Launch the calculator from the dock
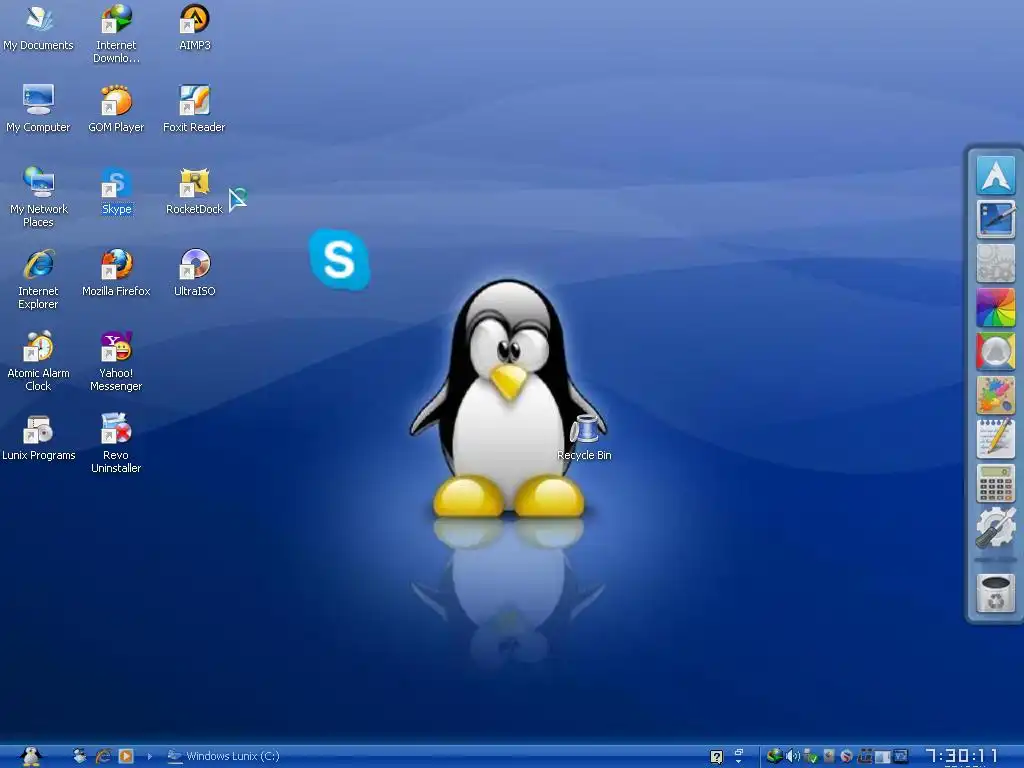The width and height of the screenshot is (1024, 768). (x=995, y=484)
